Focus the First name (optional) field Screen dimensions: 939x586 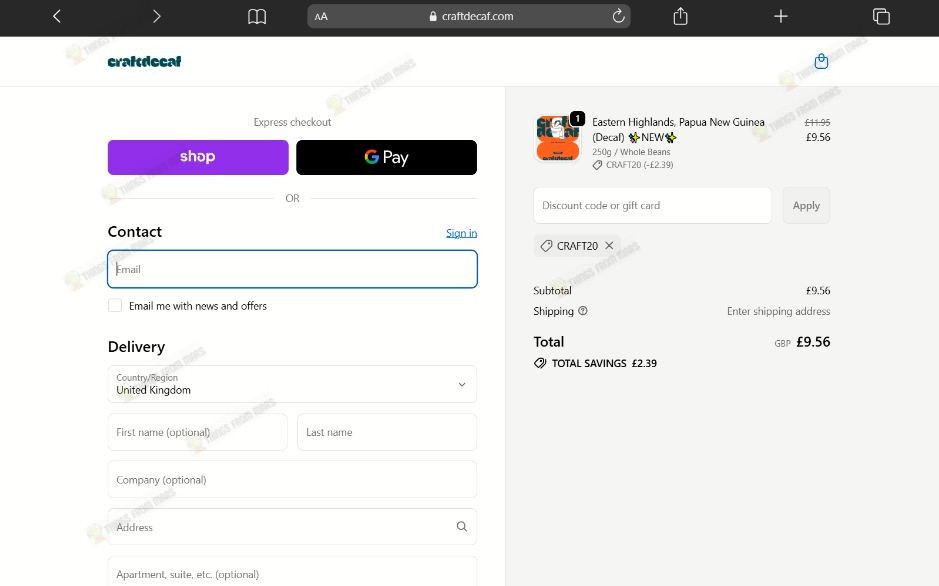click(x=198, y=432)
